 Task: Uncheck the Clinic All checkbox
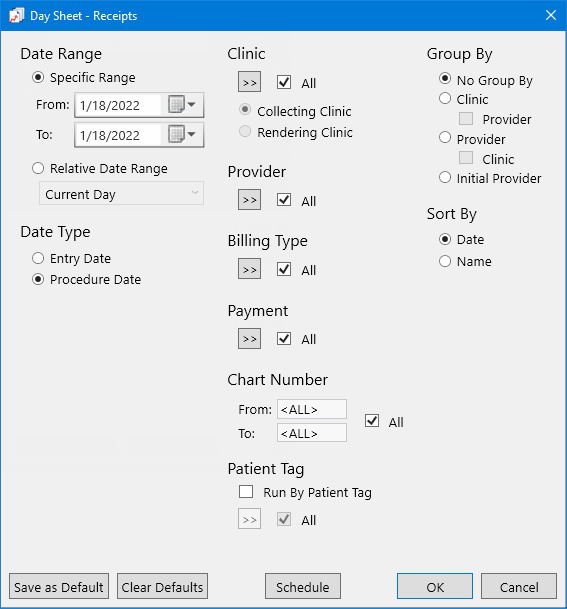[x=284, y=82]
